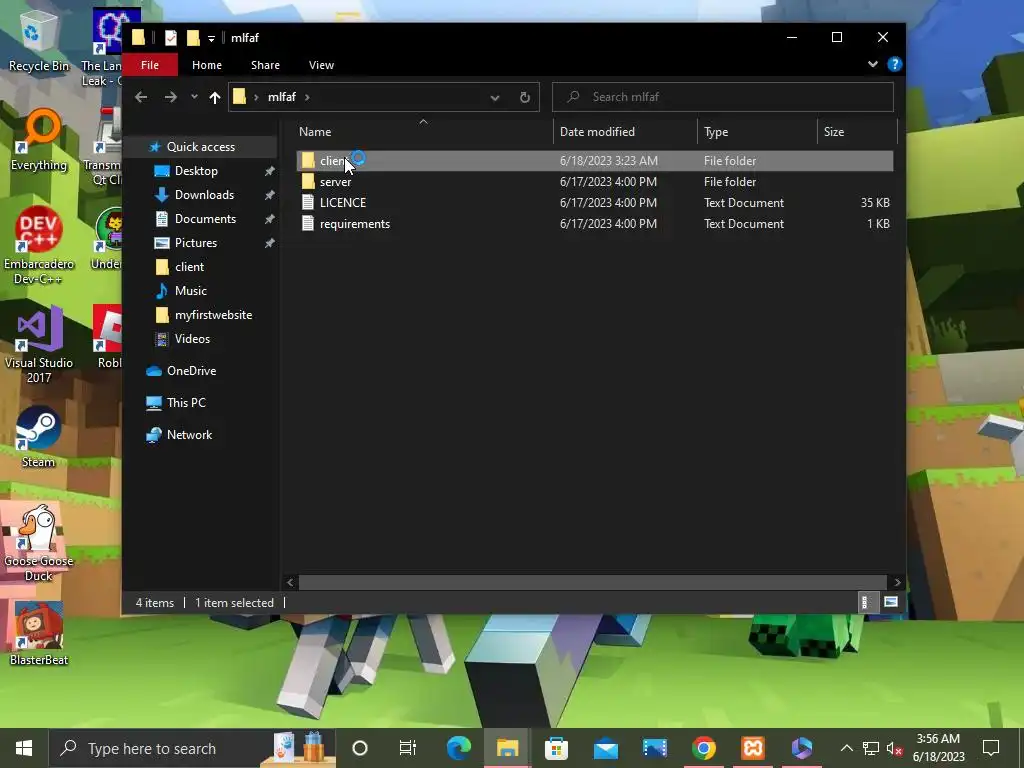The image size is (1024, 768).
Task: Click the Search mlfaf field
Action: pos(723,97)
